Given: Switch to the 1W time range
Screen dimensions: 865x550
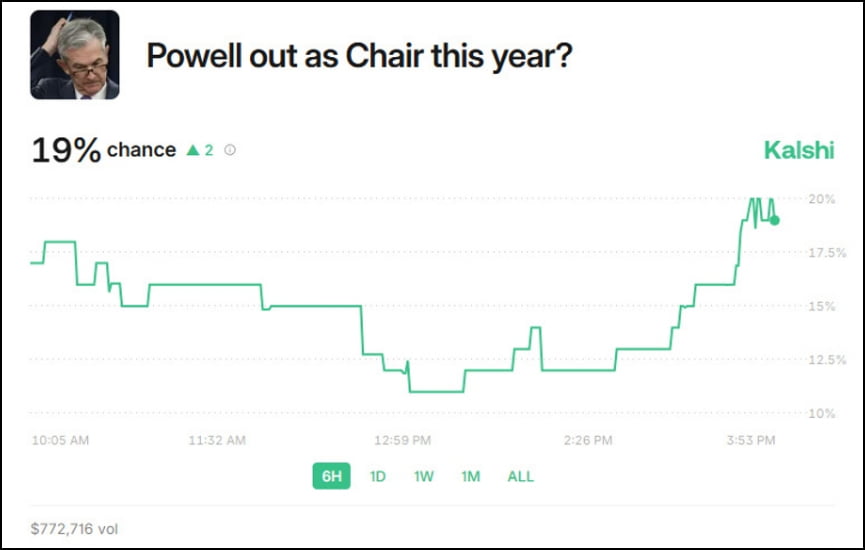Looking at the screenshot, I should (424, 476).
